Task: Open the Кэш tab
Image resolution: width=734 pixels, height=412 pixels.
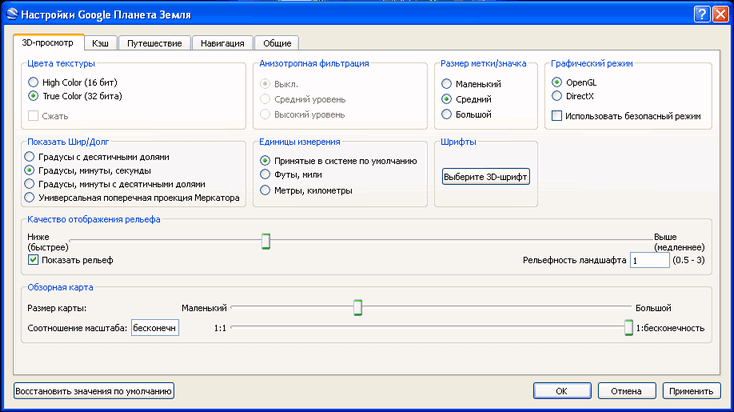Action: (x=100, y=43)
